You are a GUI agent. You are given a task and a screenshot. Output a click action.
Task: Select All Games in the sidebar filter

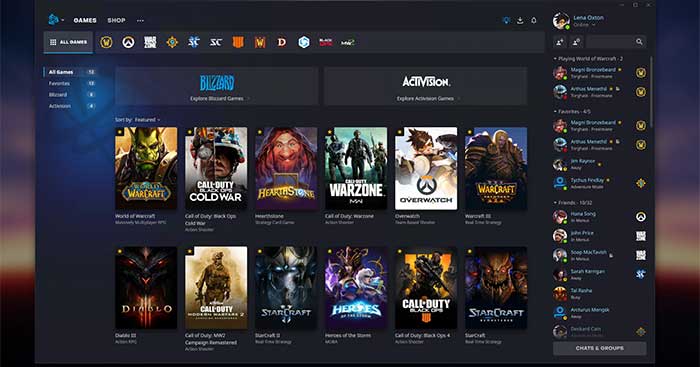pos(71,72)
